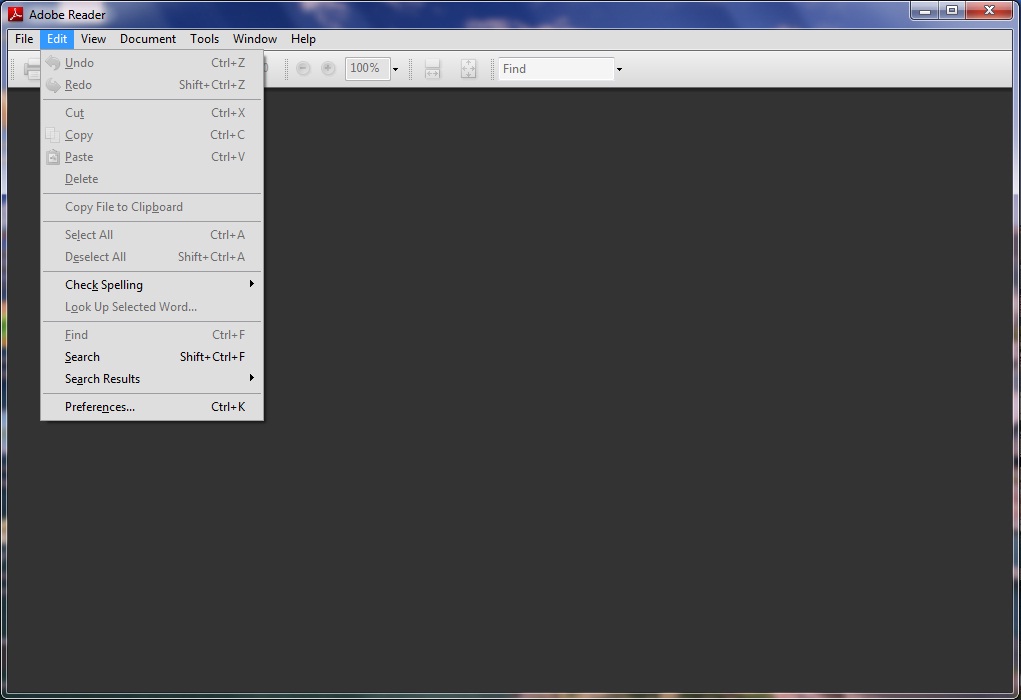Choose Select All menu entry

(152, 235)
